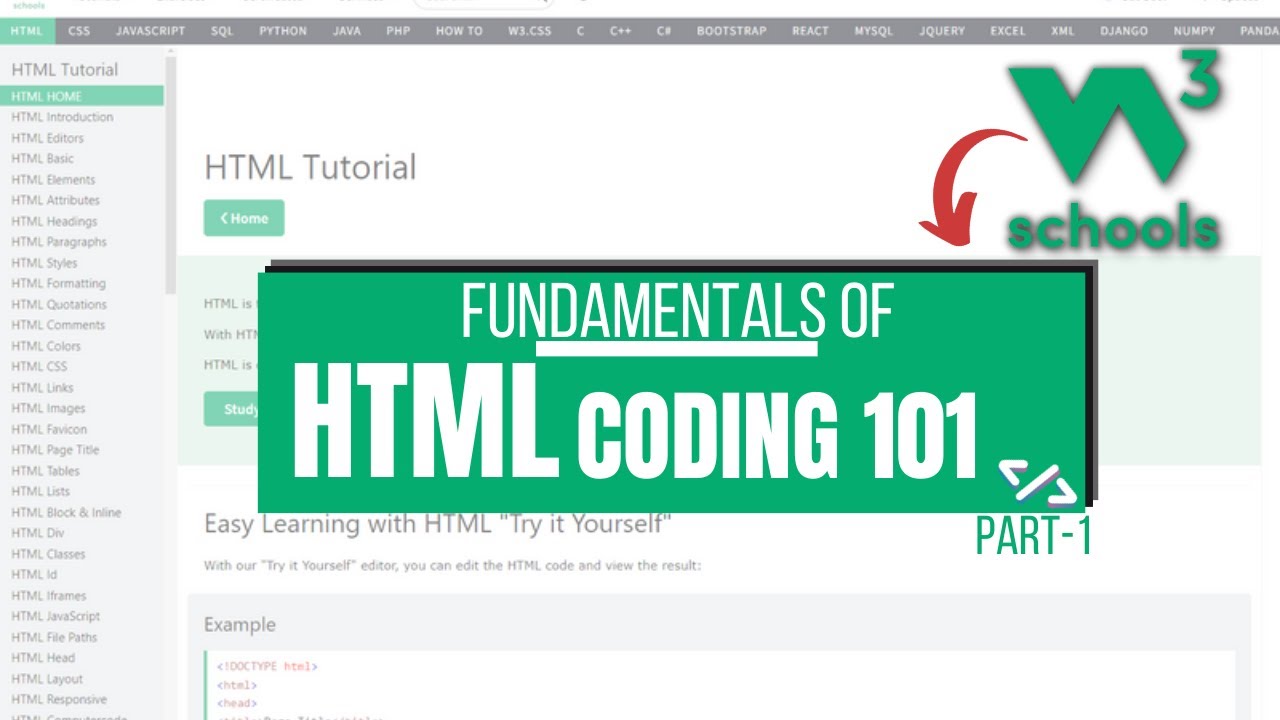Open HTML Classes lesson

[x=49, y=554]
